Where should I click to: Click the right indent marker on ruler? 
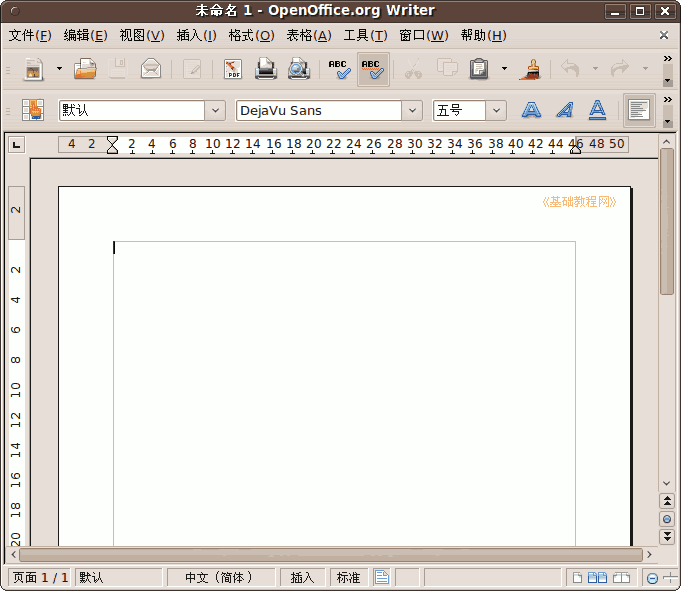click(x=575, y=149)
